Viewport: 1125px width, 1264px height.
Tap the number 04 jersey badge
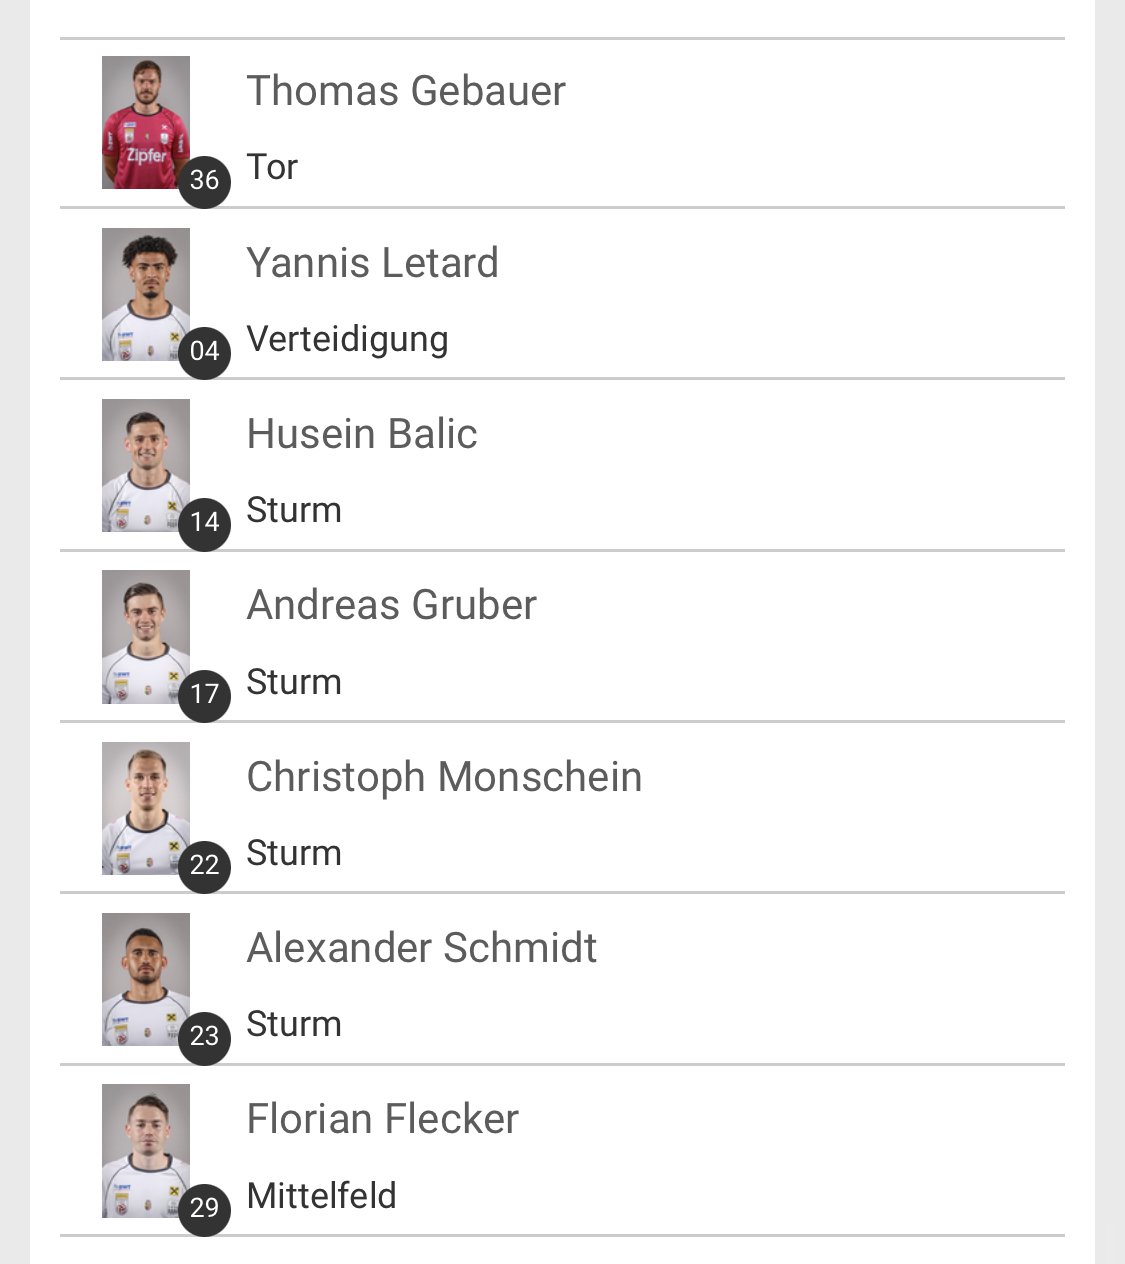(x=204, y=351)
